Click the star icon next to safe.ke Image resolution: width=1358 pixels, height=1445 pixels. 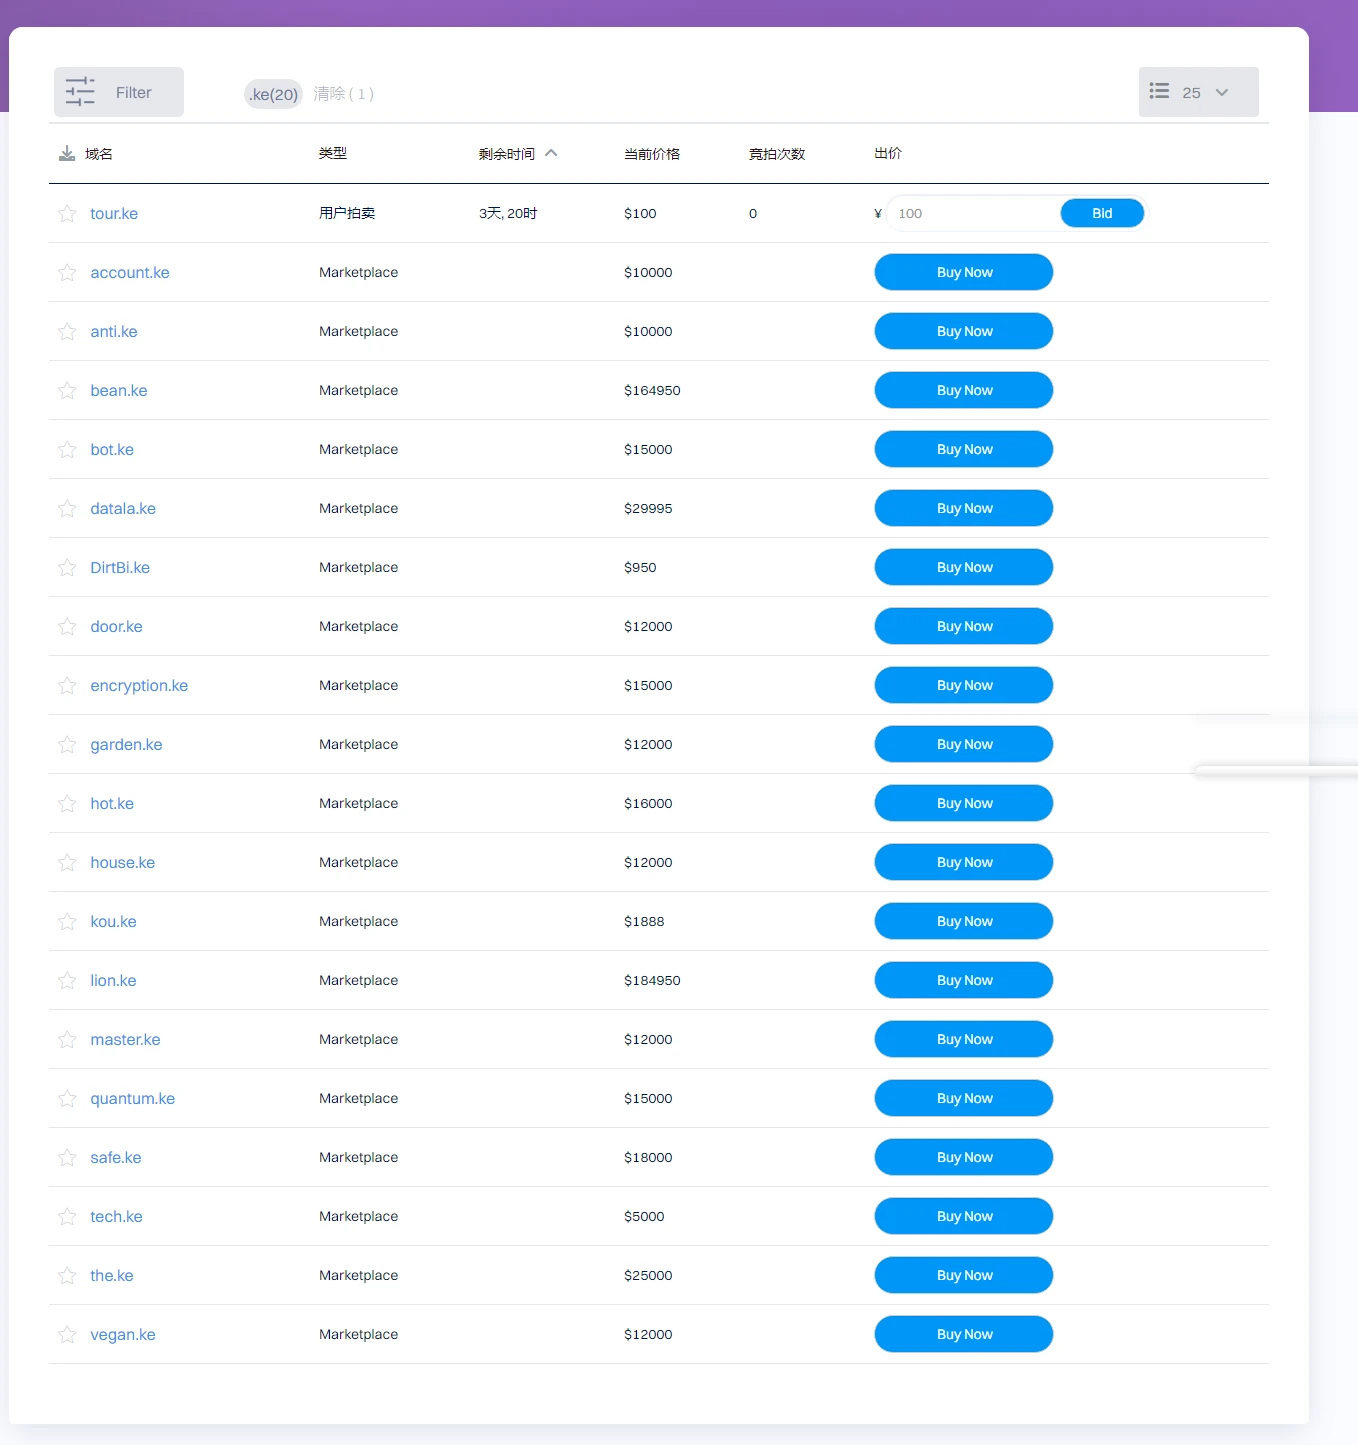click(x=67, y=1157)
